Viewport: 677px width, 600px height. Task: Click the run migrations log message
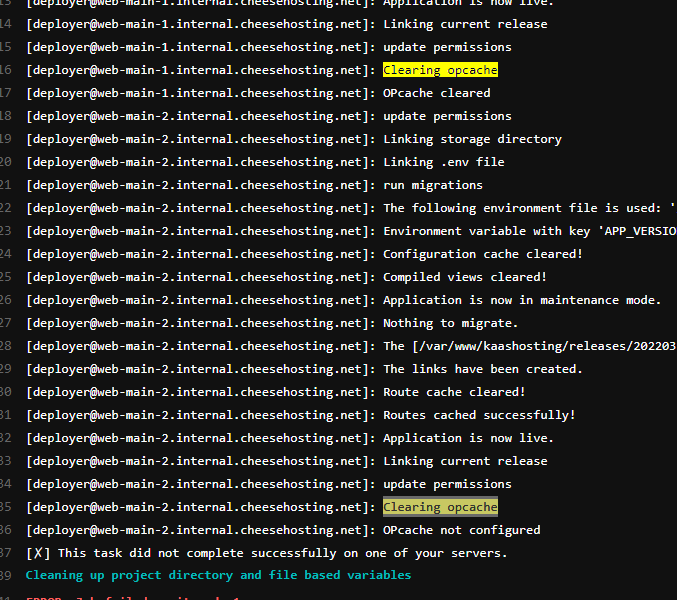(432, 185)
